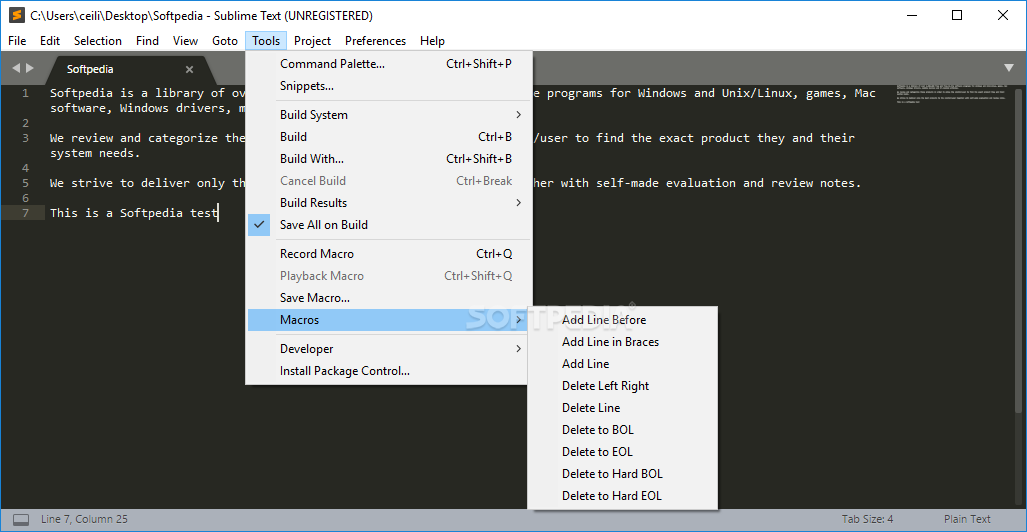Expand the Developer submenu
This screenshot has height=532, width=1027.
389,349
